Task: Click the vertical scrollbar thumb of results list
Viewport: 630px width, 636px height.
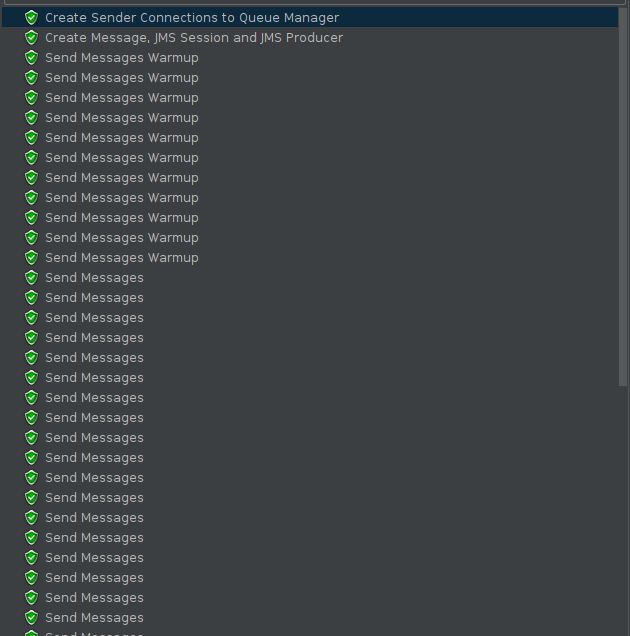Action: coord(623,196)
